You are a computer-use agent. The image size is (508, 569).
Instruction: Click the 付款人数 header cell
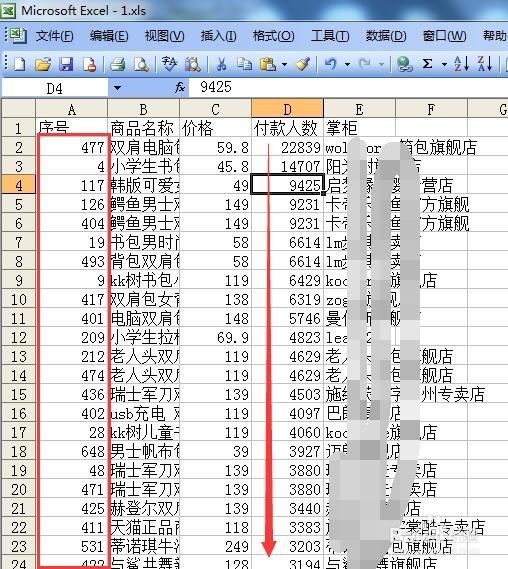pos(287,127)
